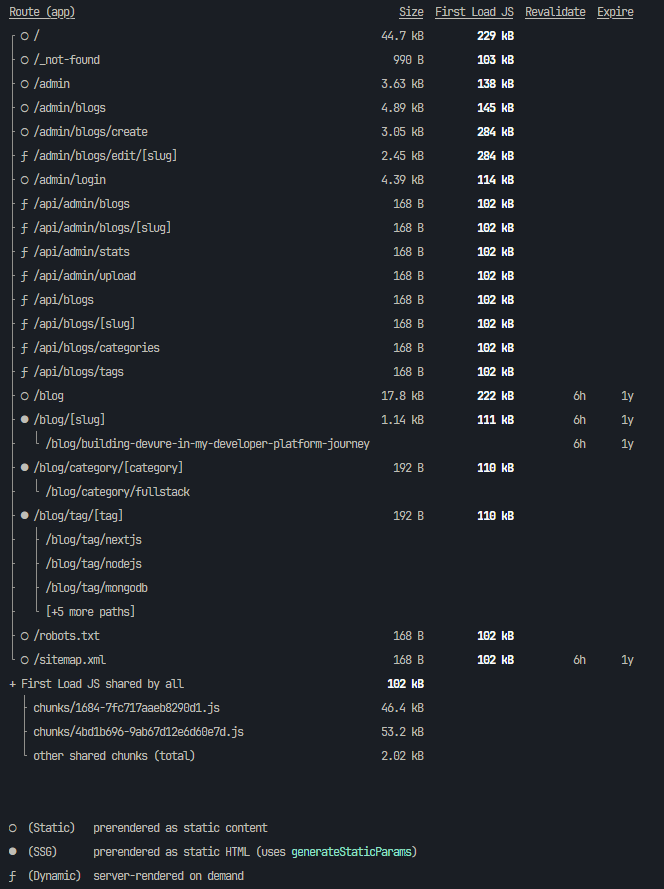664x889 pixels.
Task: Click the First Load JS column header
Action: pyautogui.click(x=474, y=12)
